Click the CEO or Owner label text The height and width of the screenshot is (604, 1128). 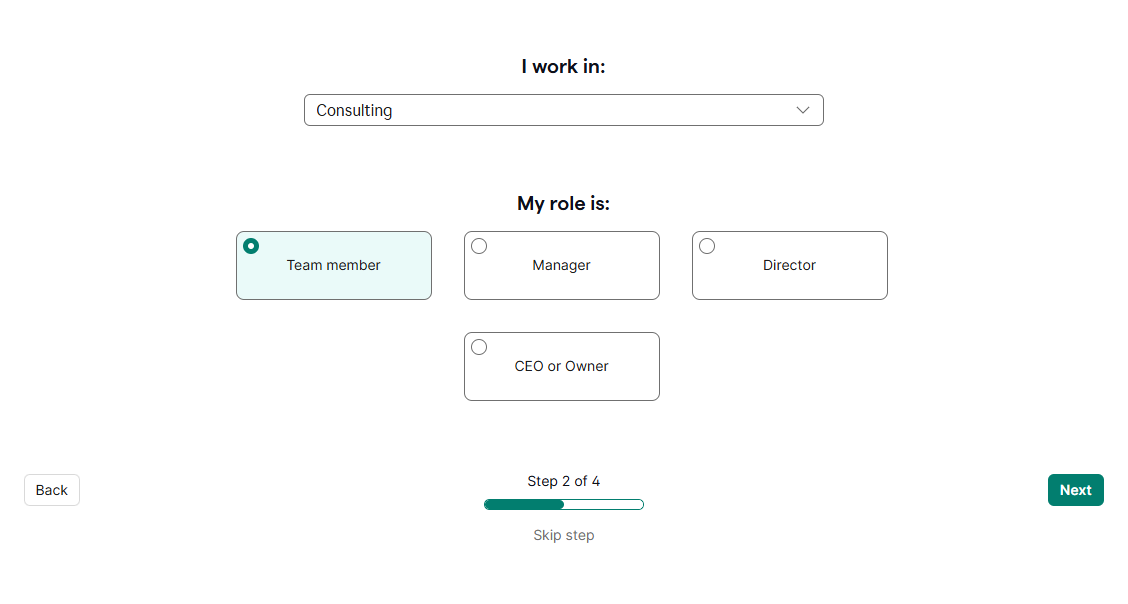[x=561, y=366]
